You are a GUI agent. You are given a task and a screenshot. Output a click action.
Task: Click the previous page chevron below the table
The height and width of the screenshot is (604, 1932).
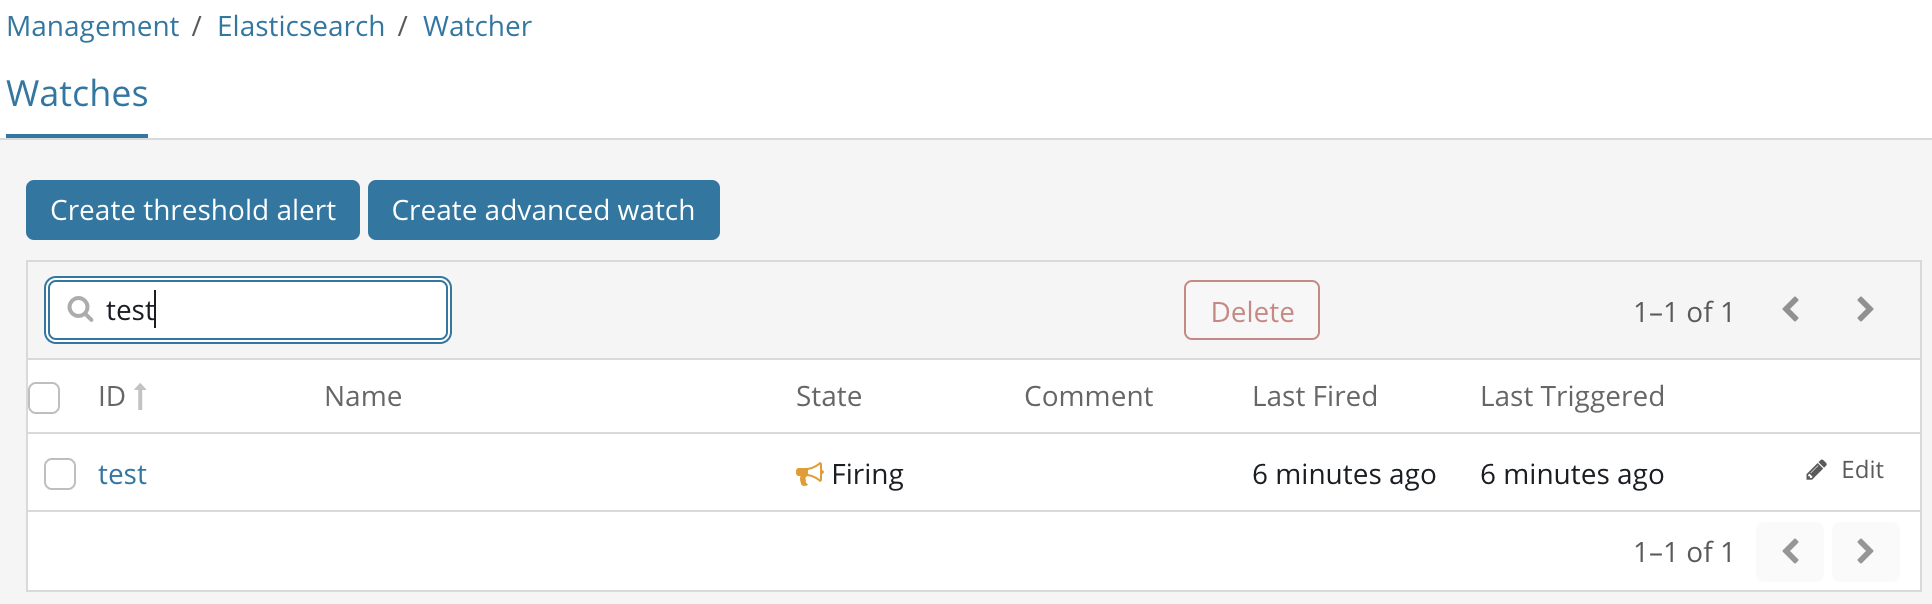[1791, 551]
